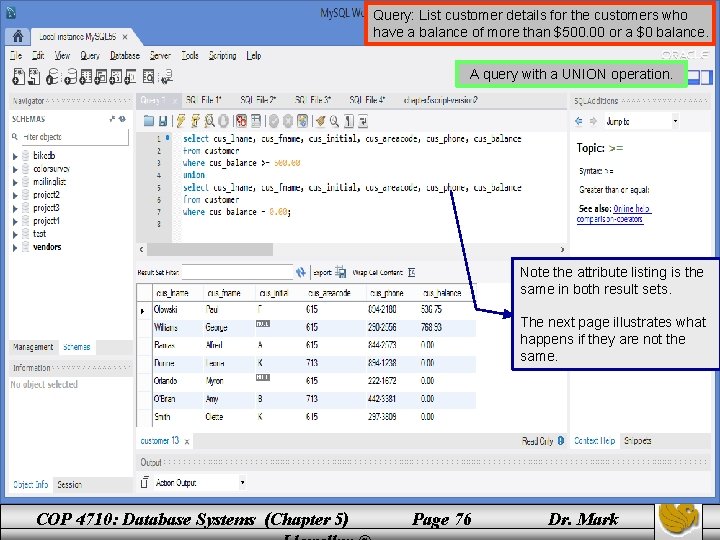Beautify query broom icon

(x=320, y=121)
